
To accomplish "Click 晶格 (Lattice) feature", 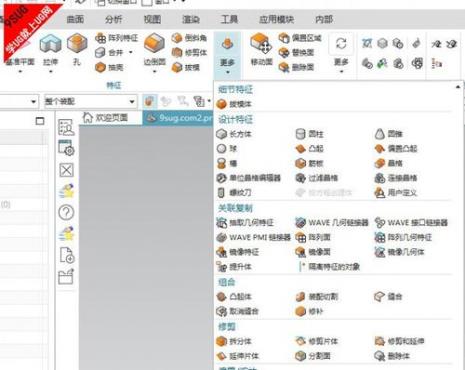I will click(x=389, y=163).
